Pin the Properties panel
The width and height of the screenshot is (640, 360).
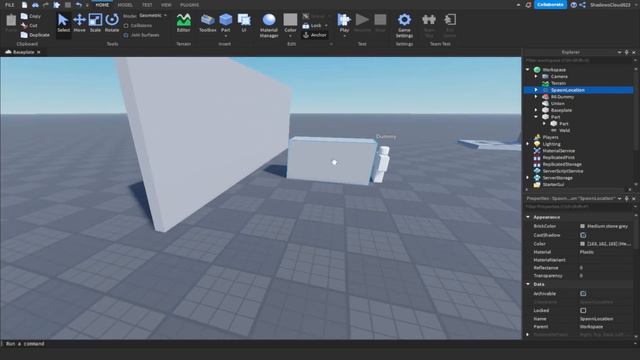coord(627,198)
